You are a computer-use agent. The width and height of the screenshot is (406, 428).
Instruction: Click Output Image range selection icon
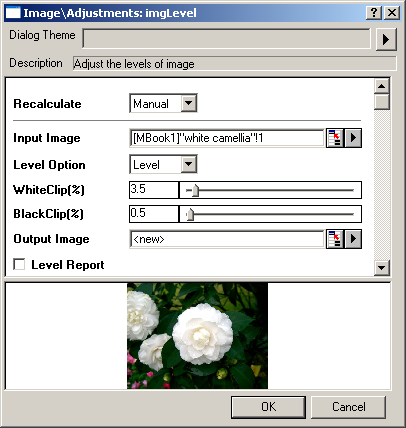click(x=335, y=239)
